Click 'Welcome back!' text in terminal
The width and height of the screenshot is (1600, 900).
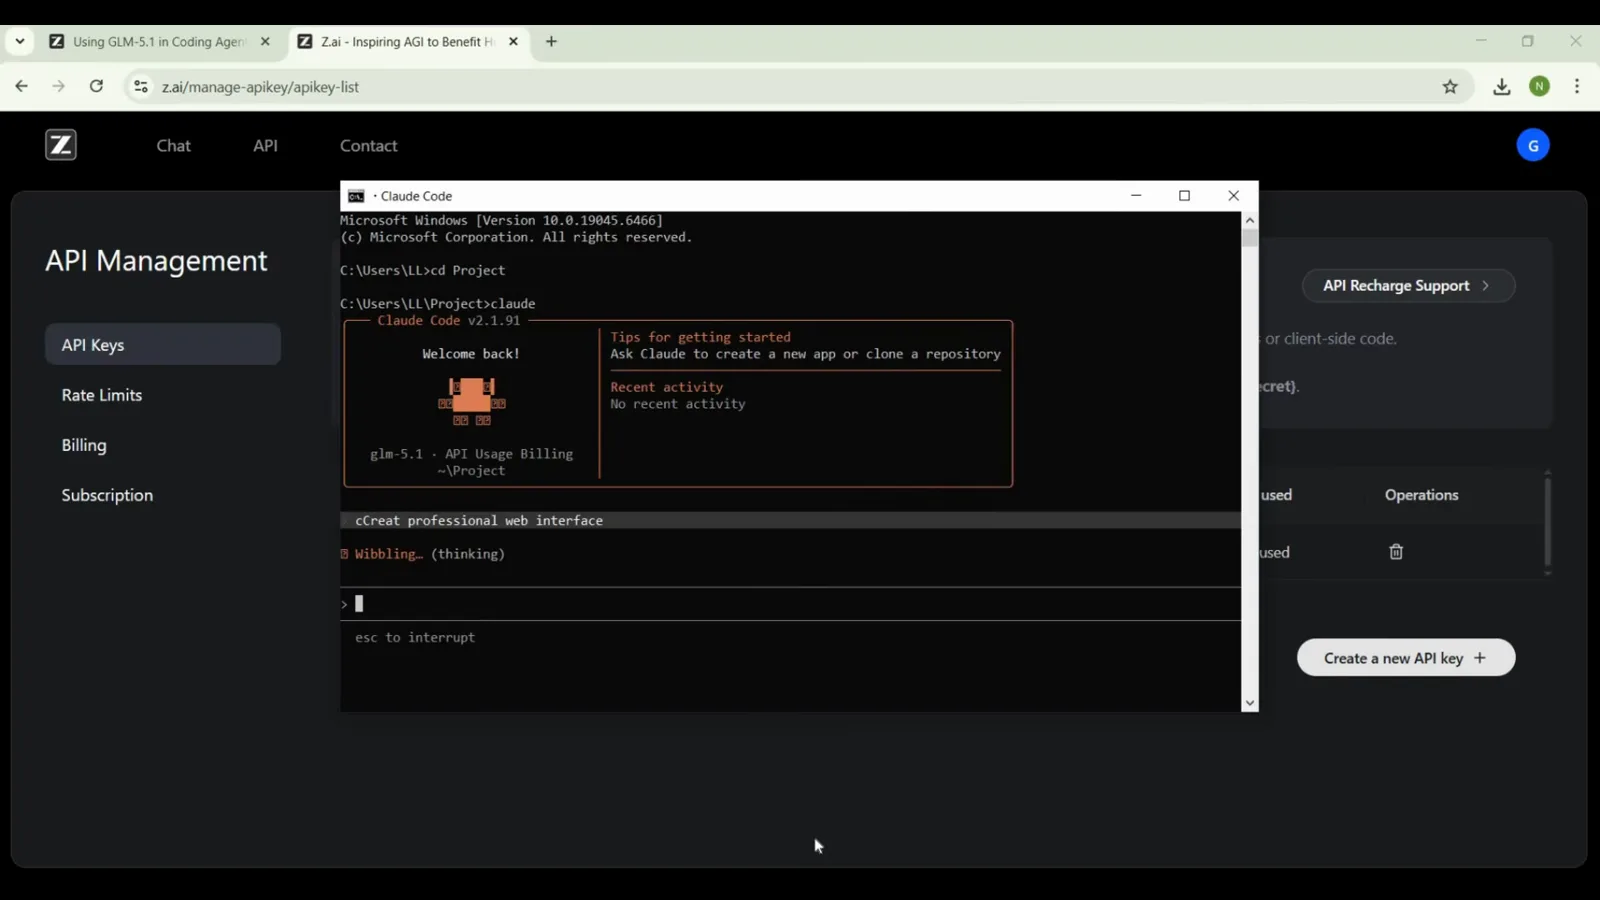coord(471,354)
